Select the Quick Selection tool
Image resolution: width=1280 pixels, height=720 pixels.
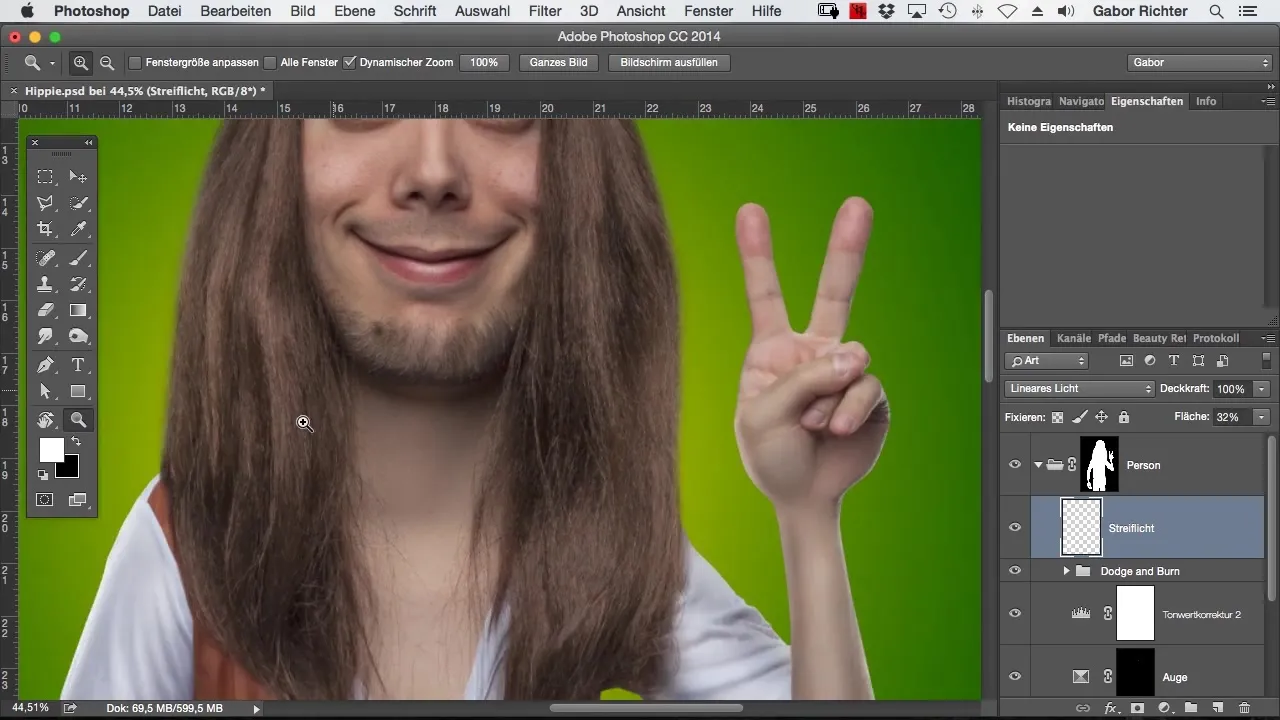point(78,203)
